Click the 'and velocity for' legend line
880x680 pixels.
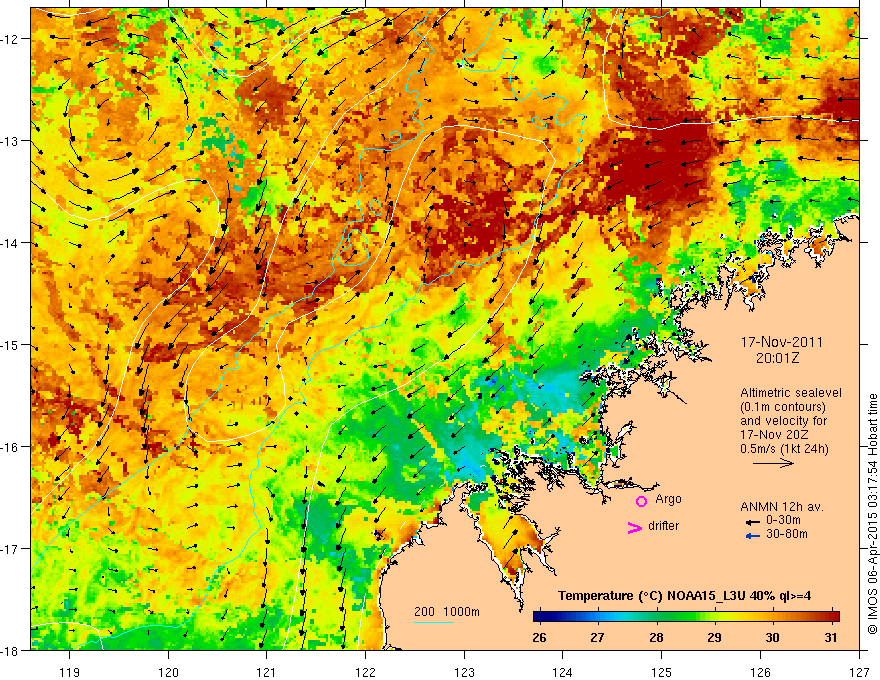pos(783,421)
